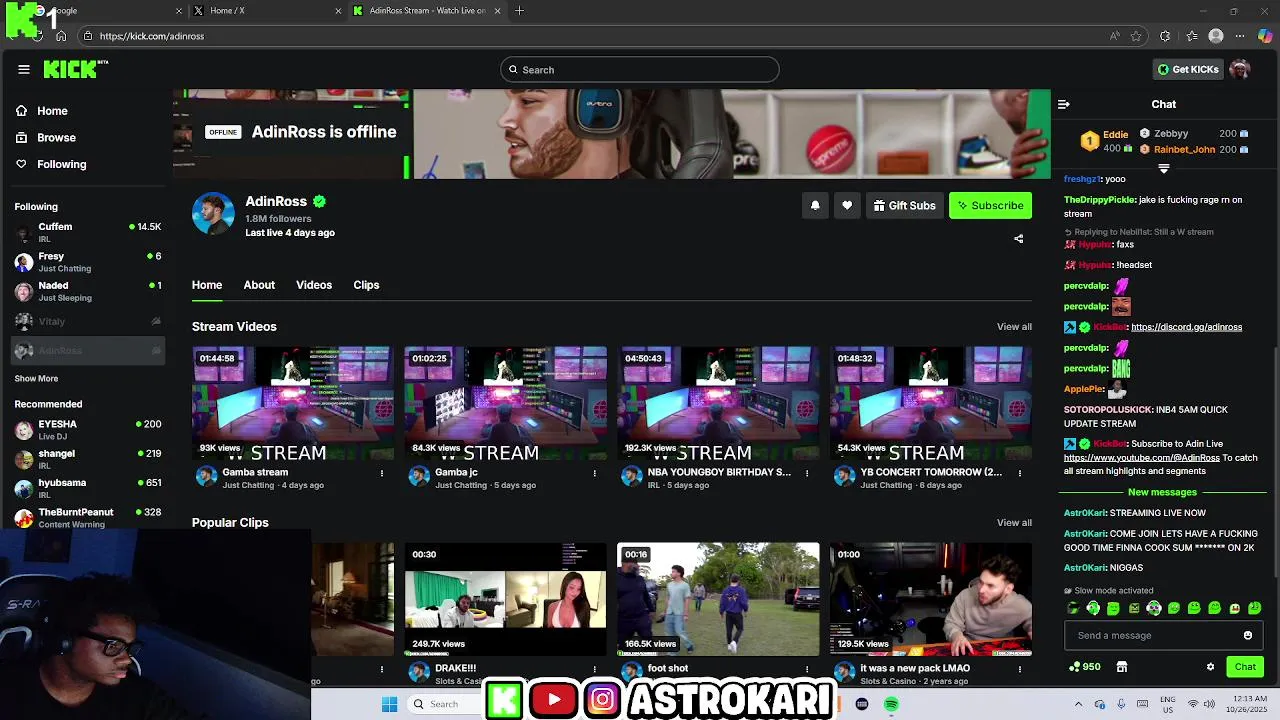Switch to the channel Clips tab
1280x720 pixels.
coord(366,285)
